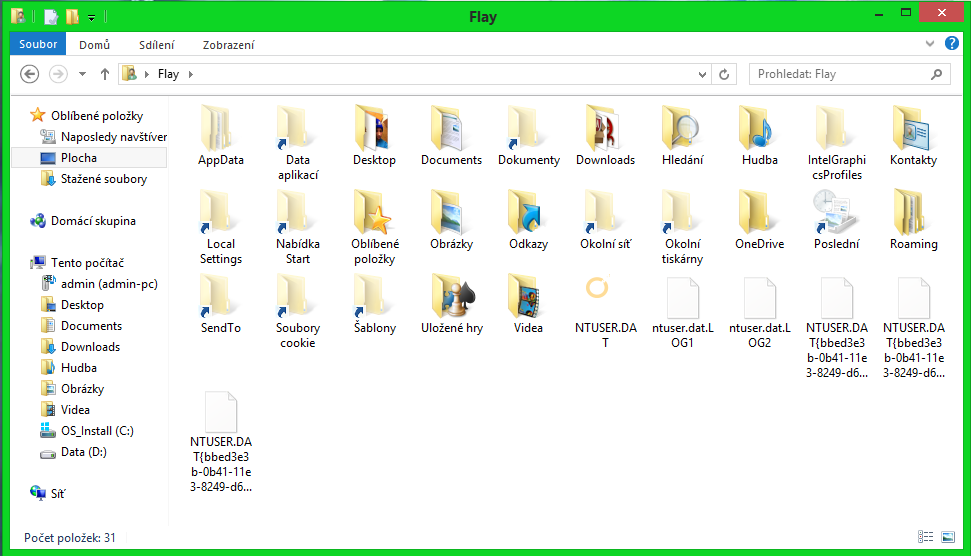Open the Soubor file menu tab
Screen dimensions: 971x556
[x=38, y=44]
